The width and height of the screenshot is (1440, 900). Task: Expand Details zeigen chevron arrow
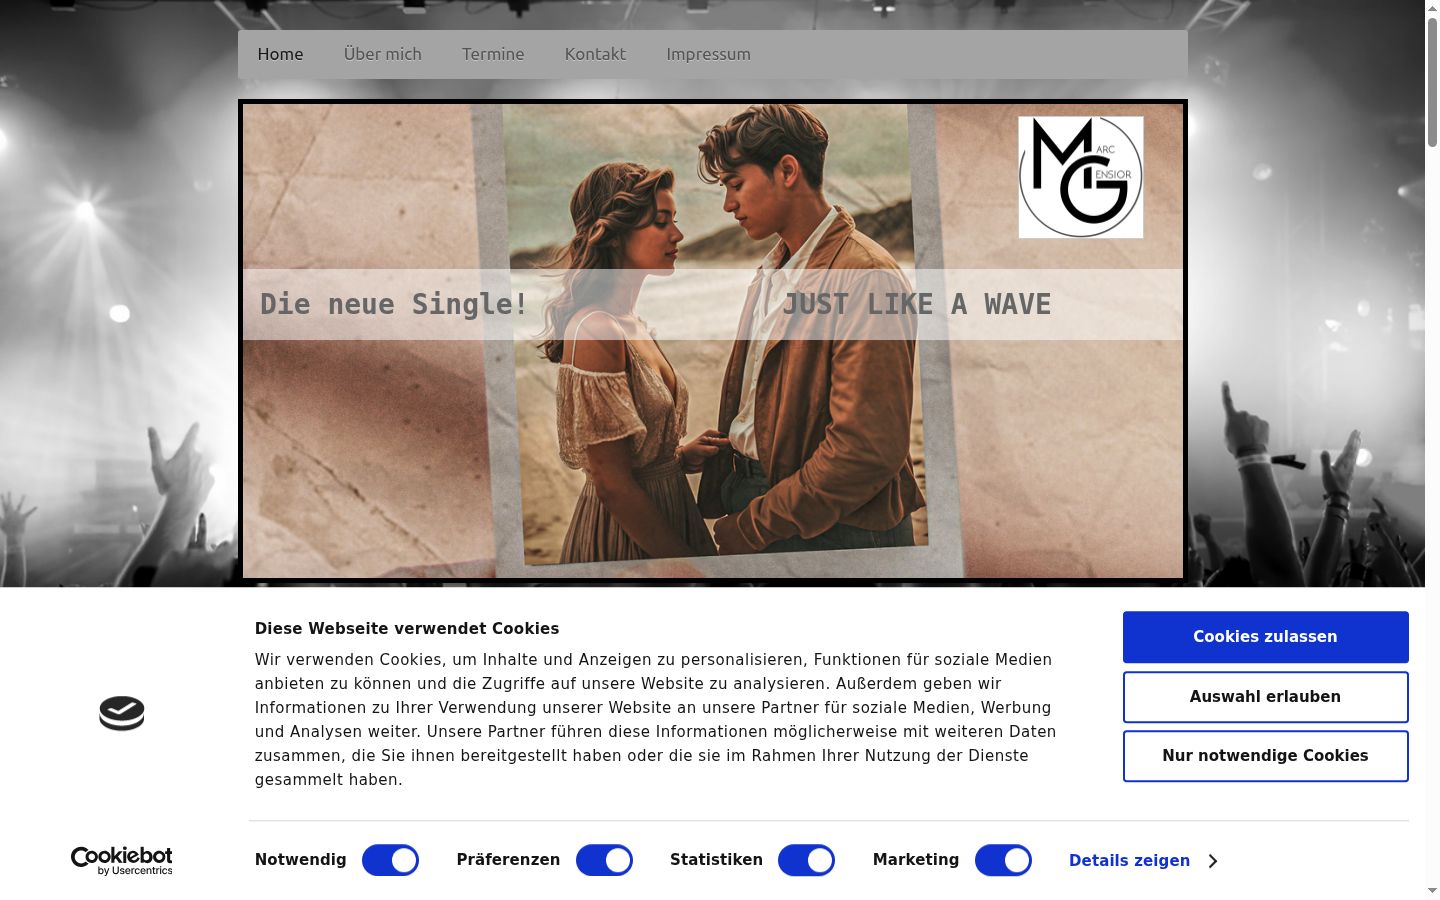tap(1213, 861)
